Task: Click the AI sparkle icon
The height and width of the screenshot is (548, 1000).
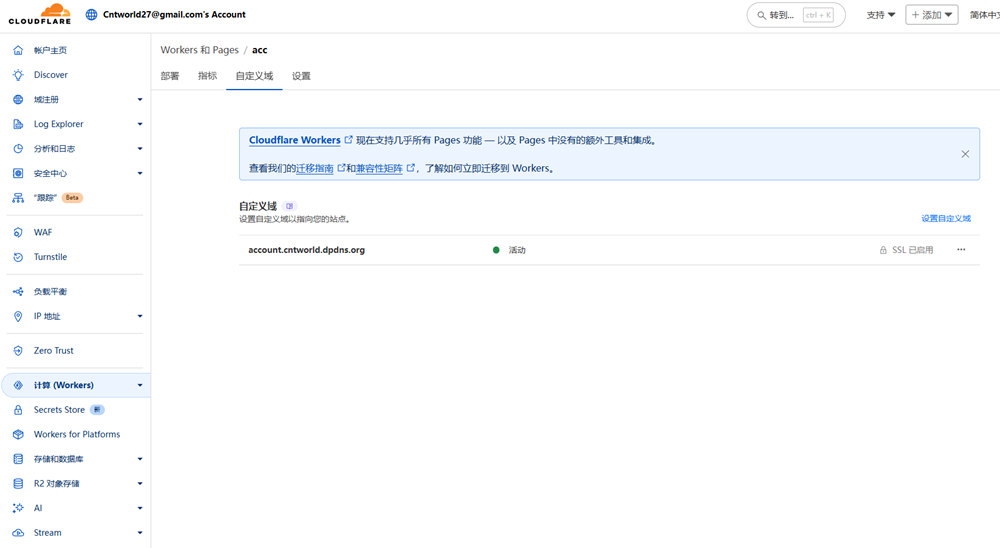Action: [x=18, y=508]
